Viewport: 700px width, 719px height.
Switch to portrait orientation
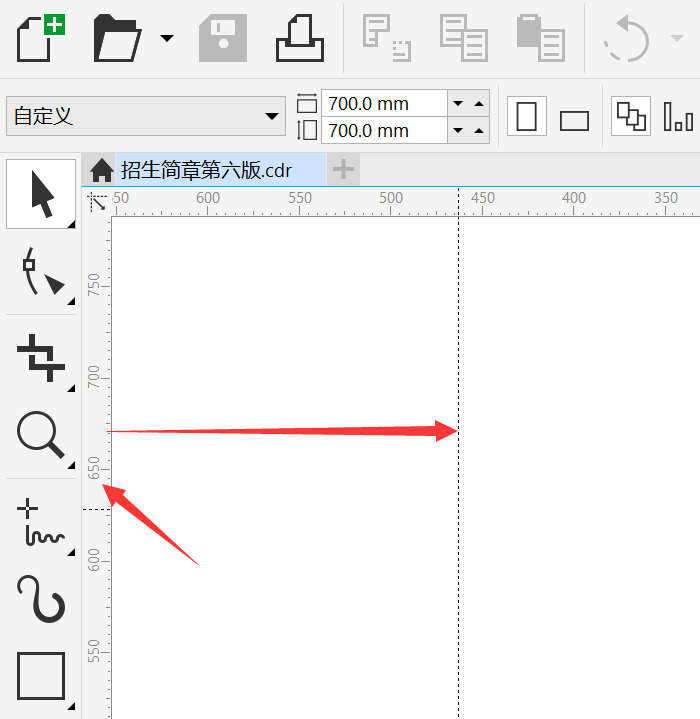[x=527, y=116]
